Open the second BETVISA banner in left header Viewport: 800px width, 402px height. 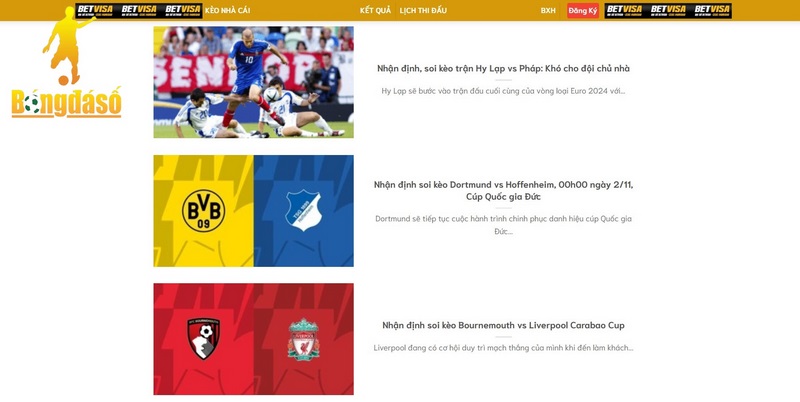click(x=139, y=11)
